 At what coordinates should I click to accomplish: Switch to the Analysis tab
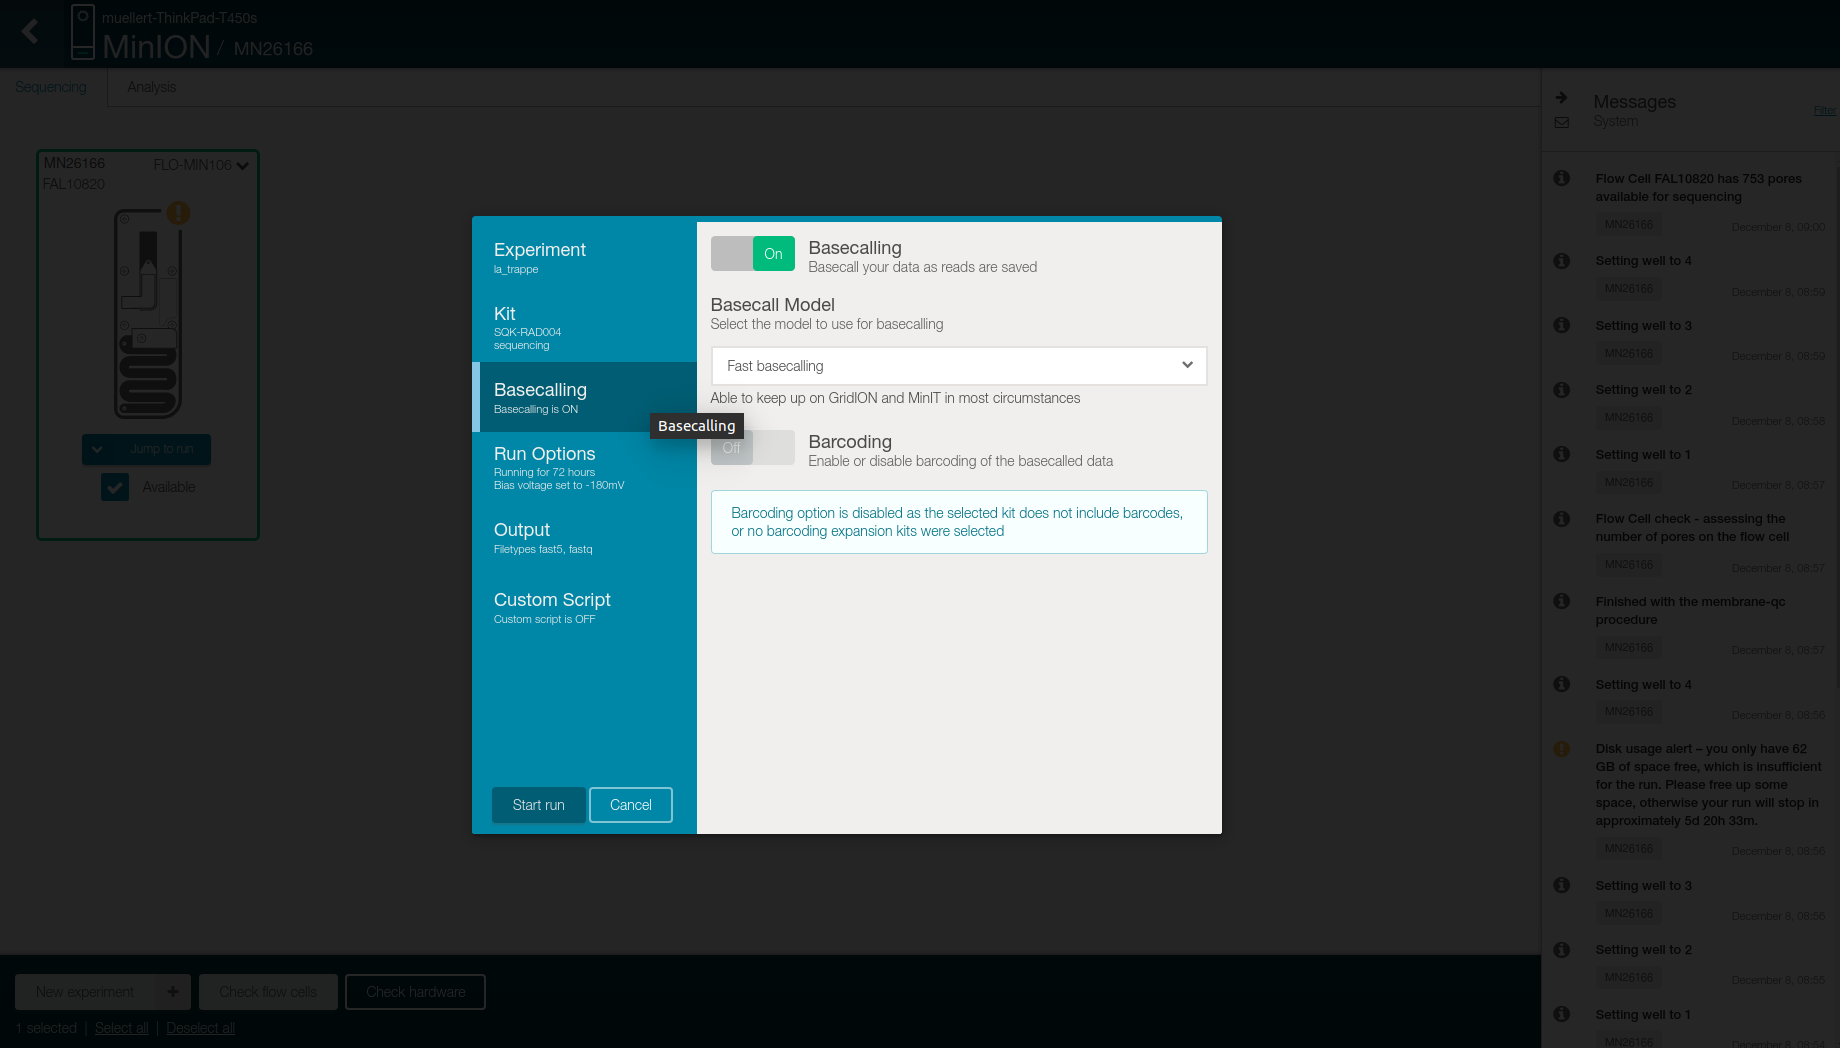[x=151, y=87]
